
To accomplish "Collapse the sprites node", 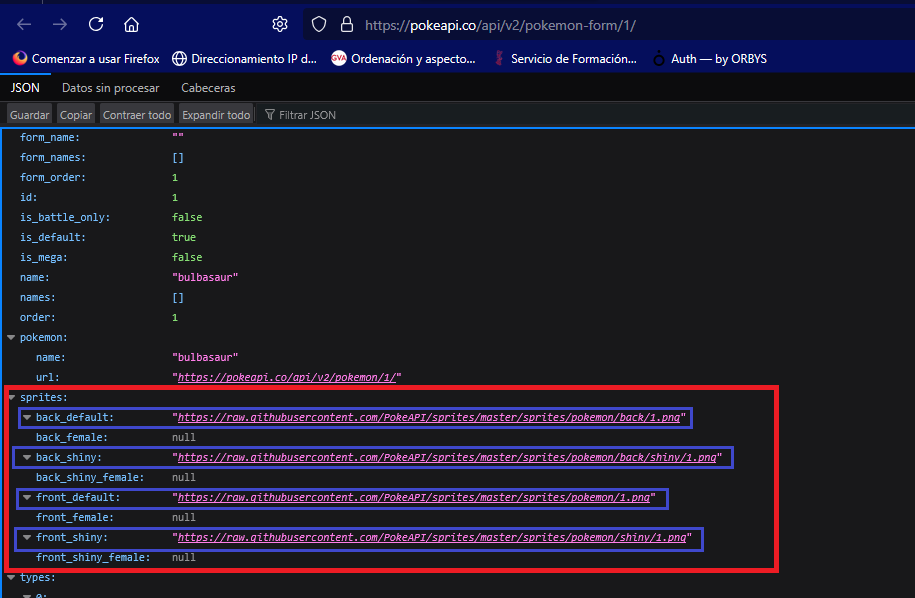I will coord(11,397).
